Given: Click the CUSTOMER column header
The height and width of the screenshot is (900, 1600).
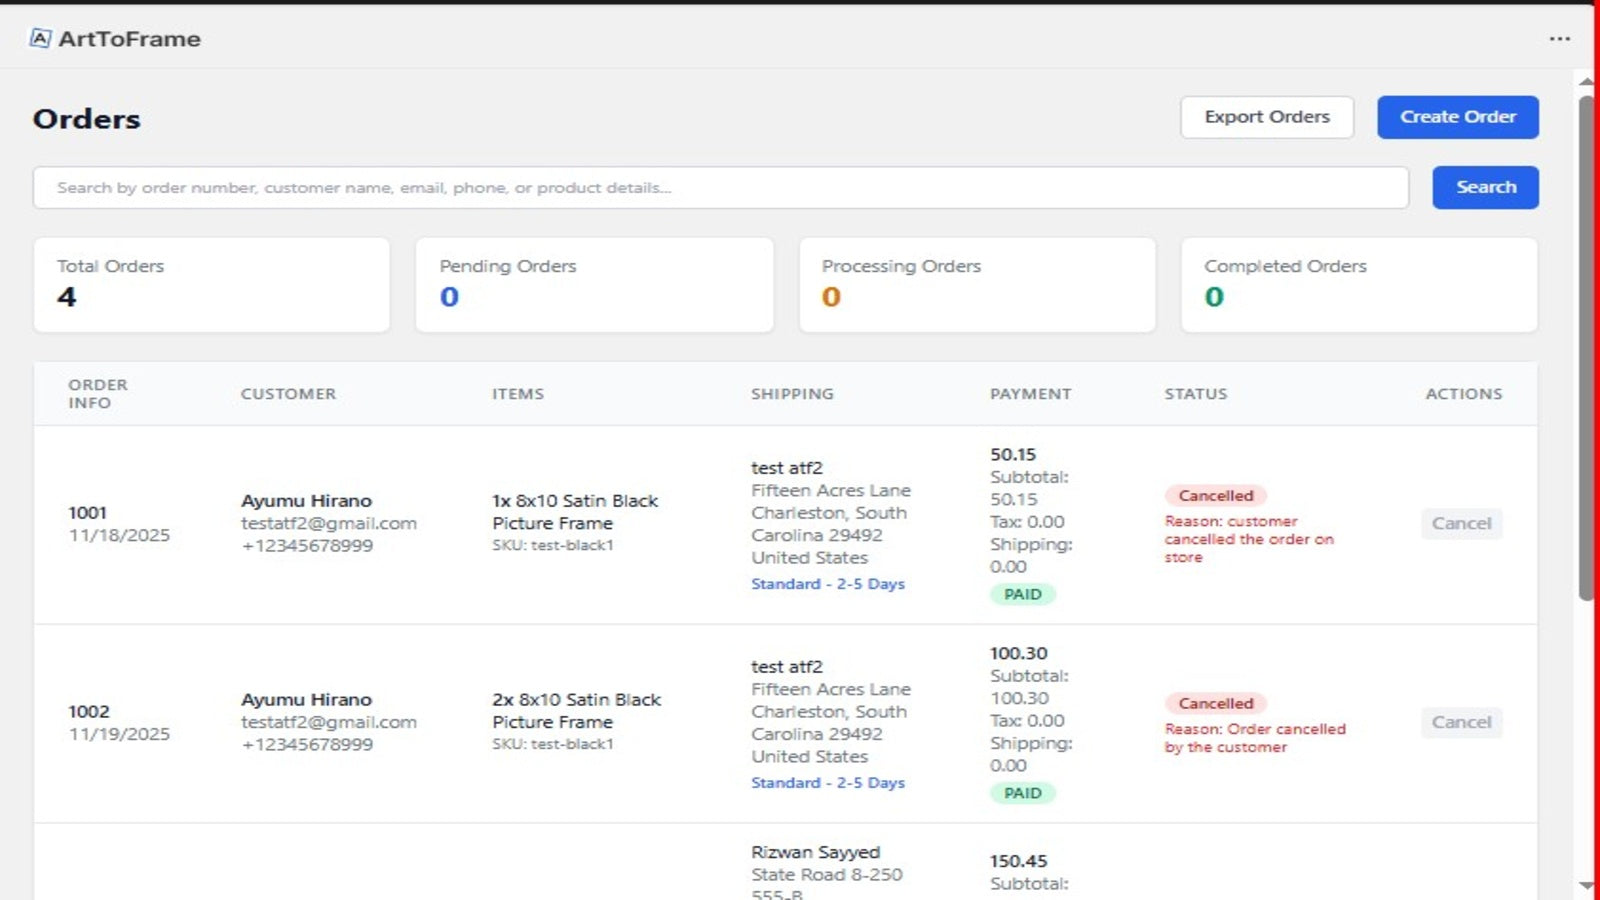Looking at the screenshot, I should tap(288, 394).
